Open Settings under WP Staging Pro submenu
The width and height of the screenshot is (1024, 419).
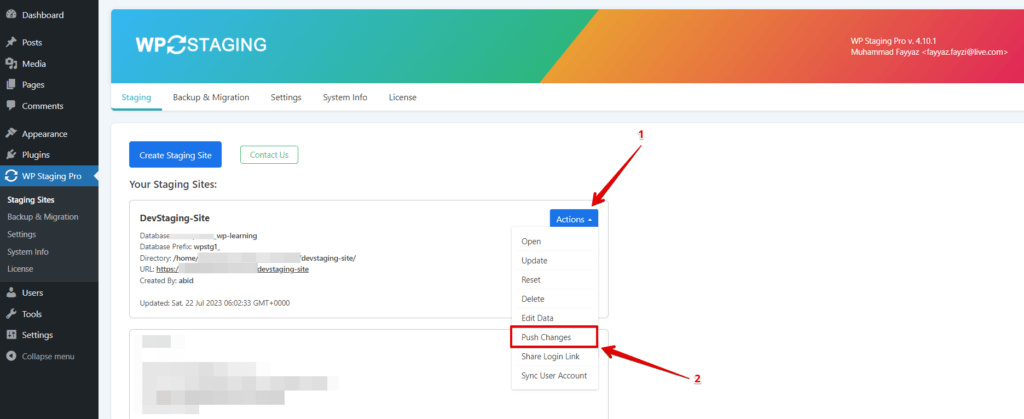[x=22, y=234]
